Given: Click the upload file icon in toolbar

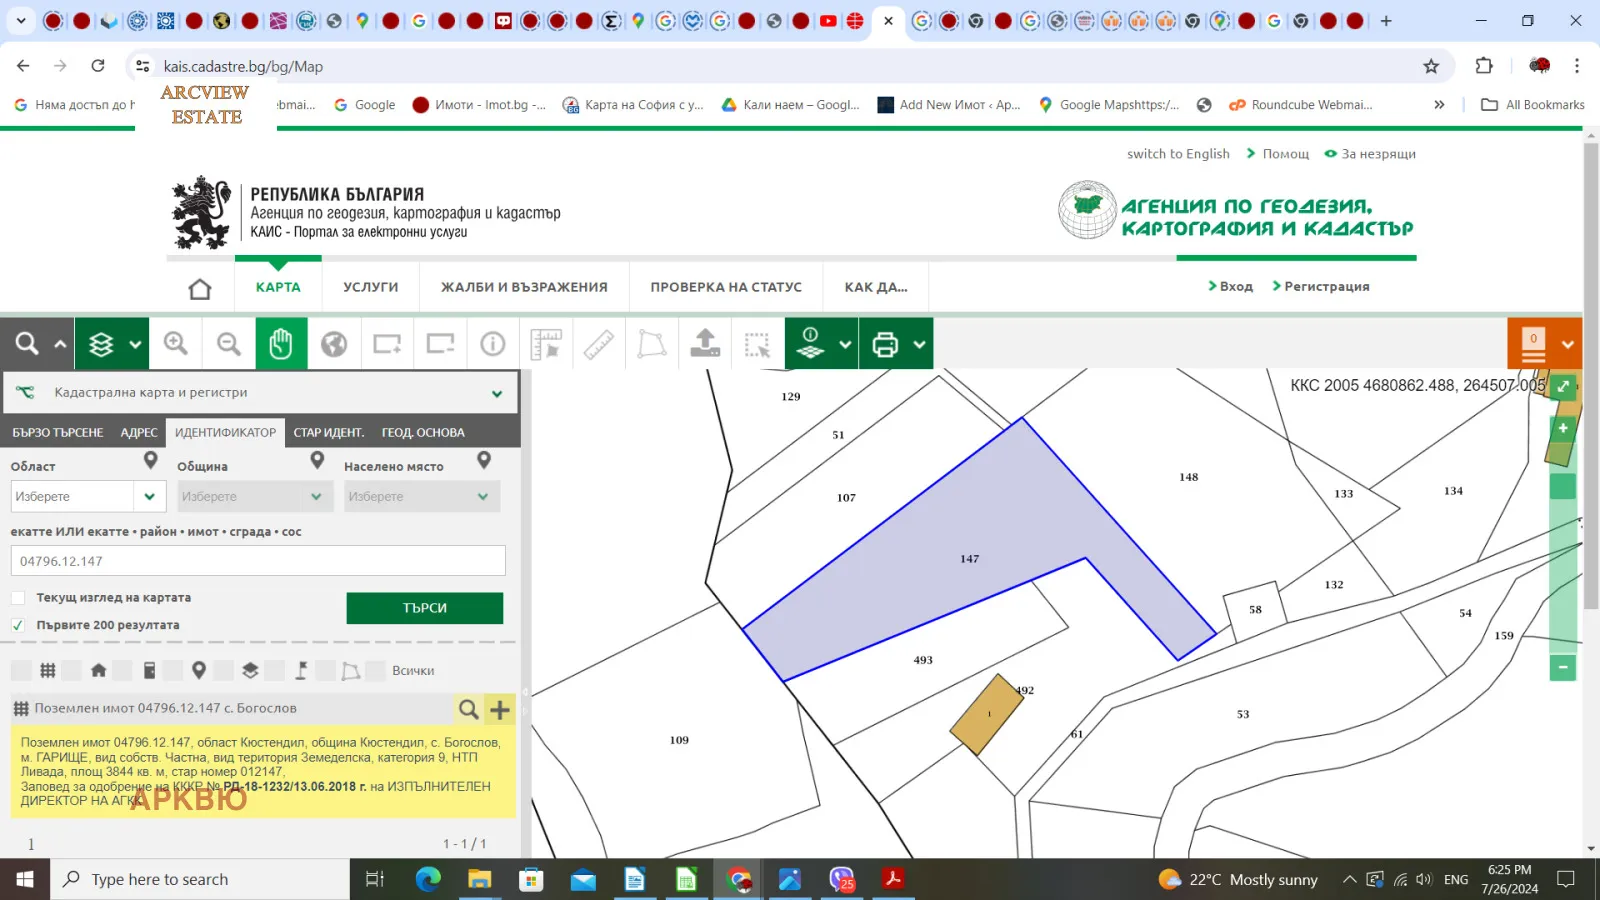Looking at the screenshot, I should 705,344.
